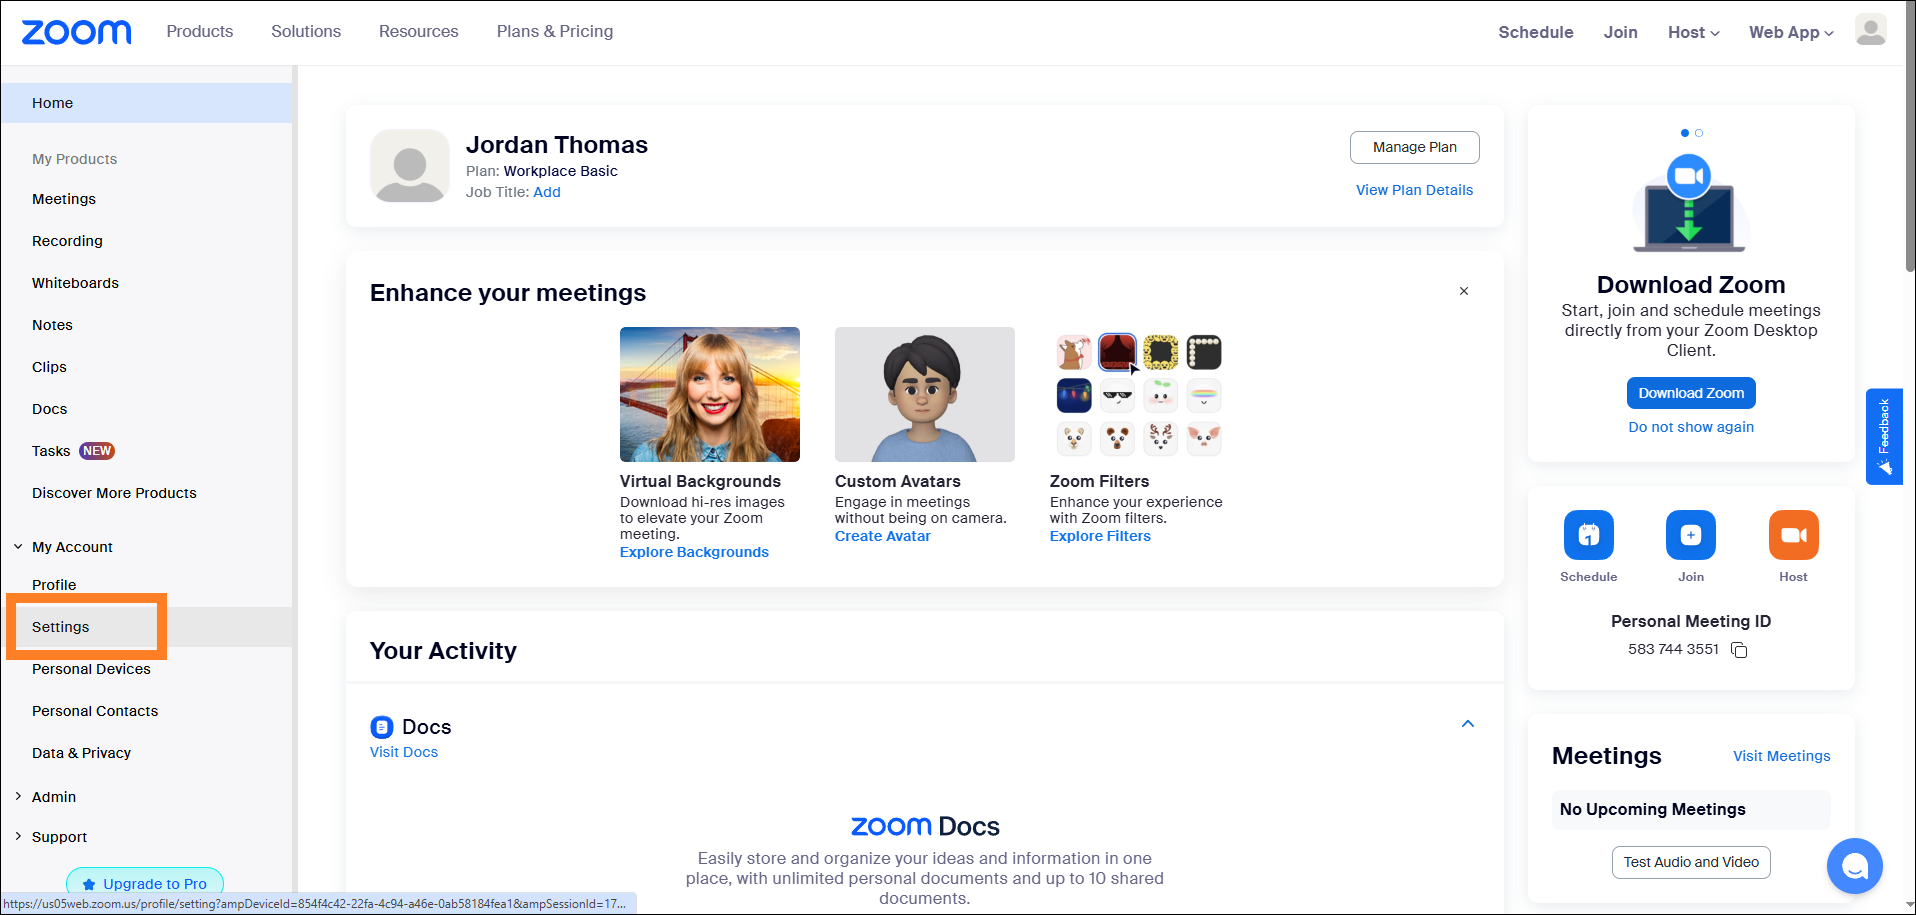Image resolution: width=1916 pixels, height=915 pixels.
Task: Open Plans & Pricing
Action: point(555,31)
